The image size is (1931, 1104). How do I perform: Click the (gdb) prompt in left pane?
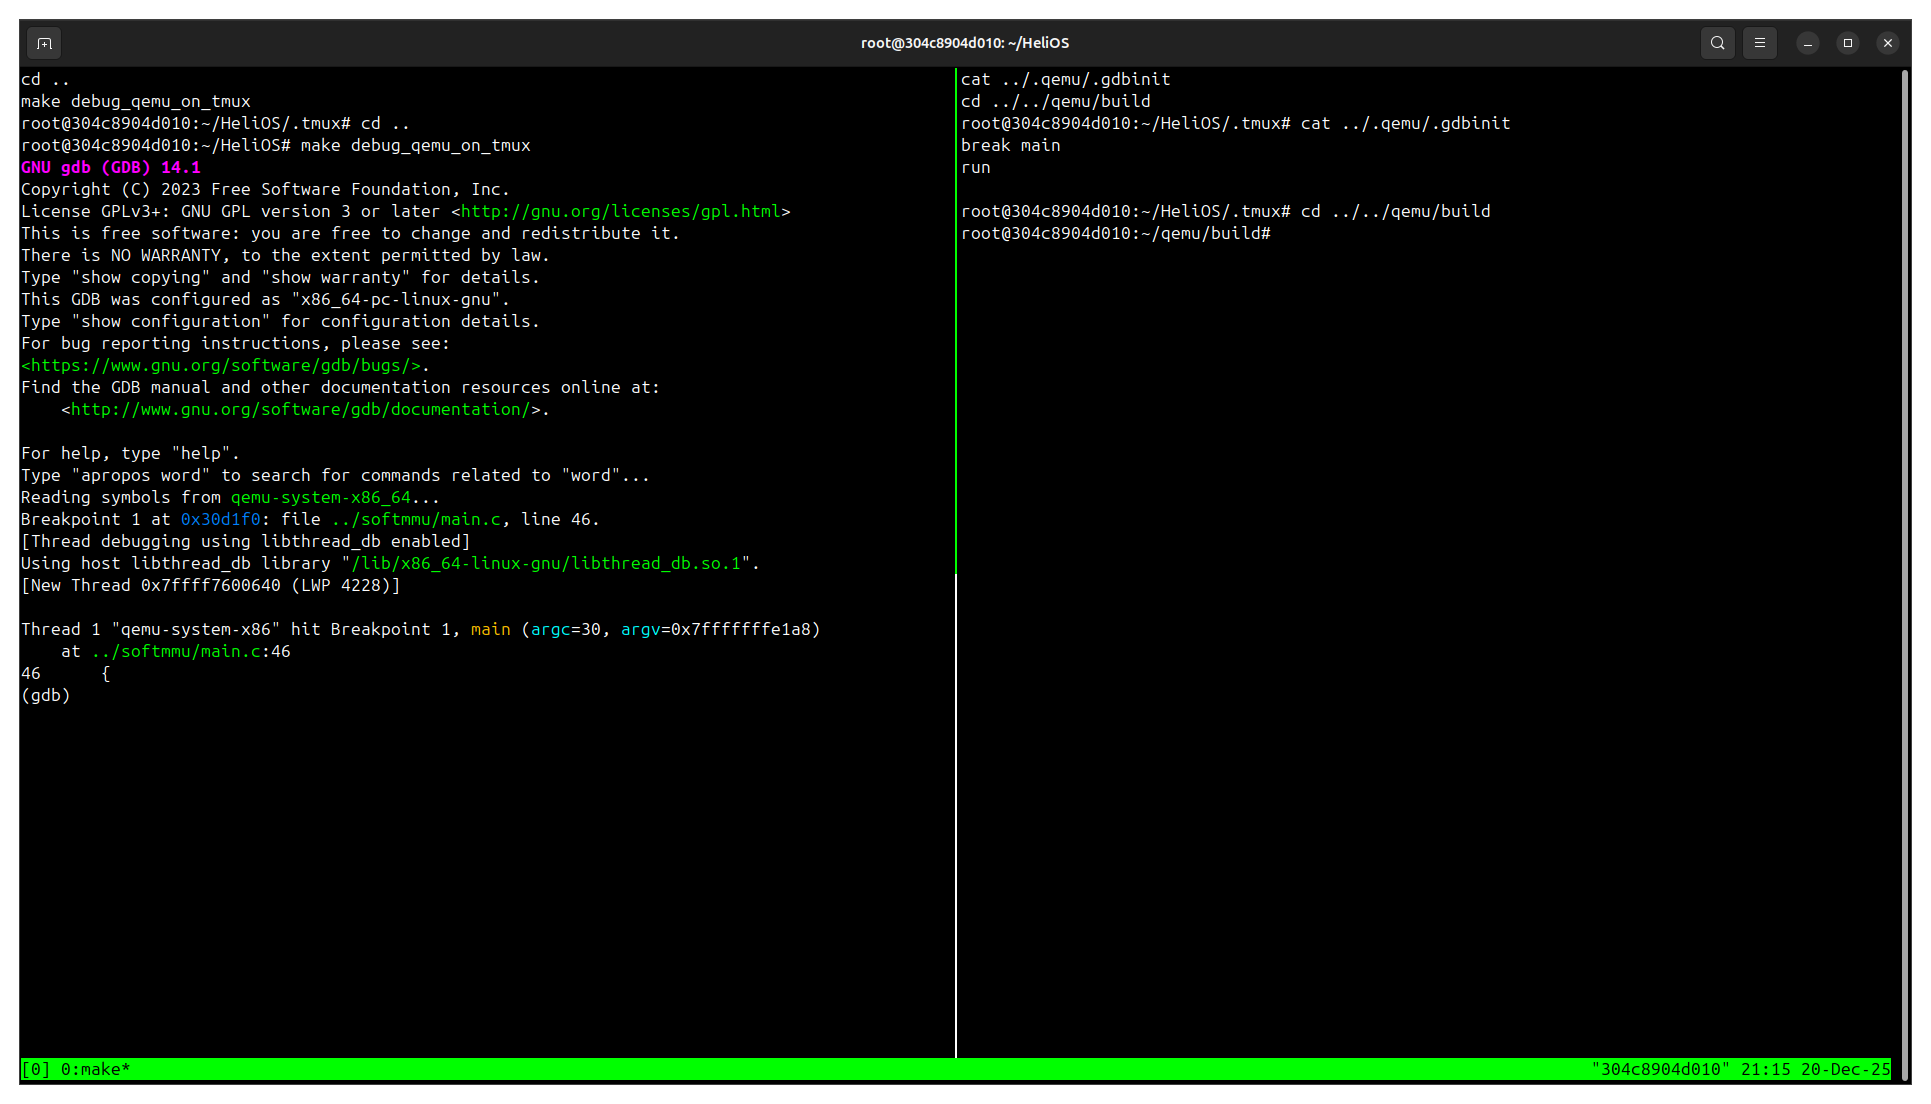45,695
